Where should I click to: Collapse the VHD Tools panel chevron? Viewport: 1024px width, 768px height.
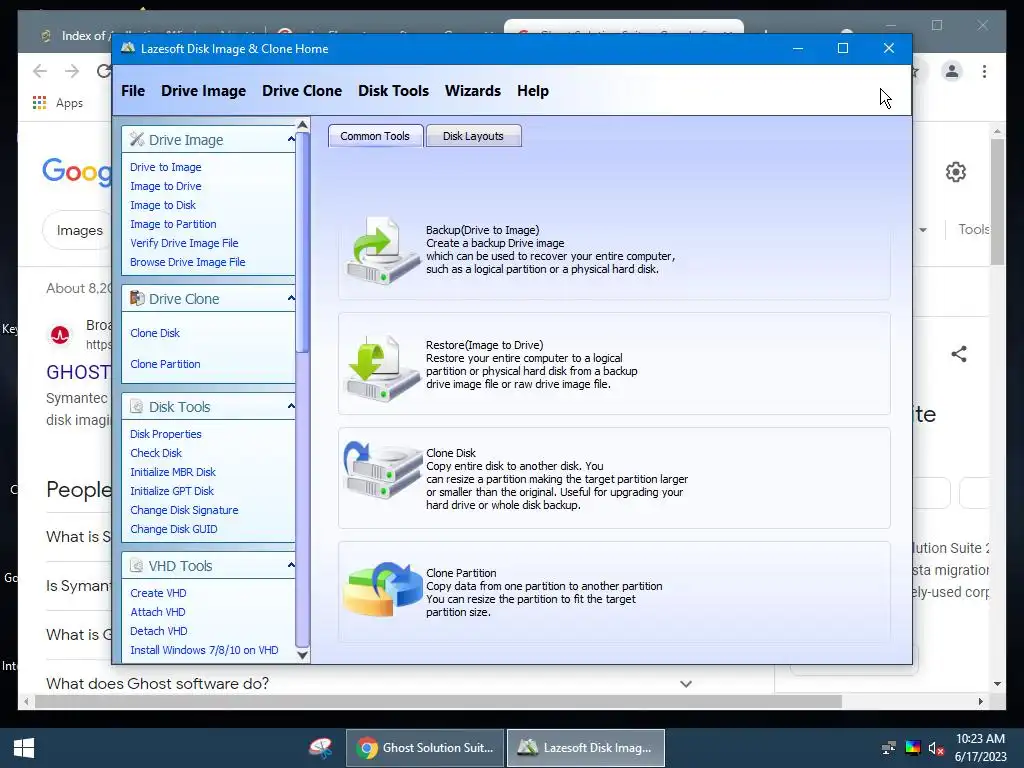point(291,565)
